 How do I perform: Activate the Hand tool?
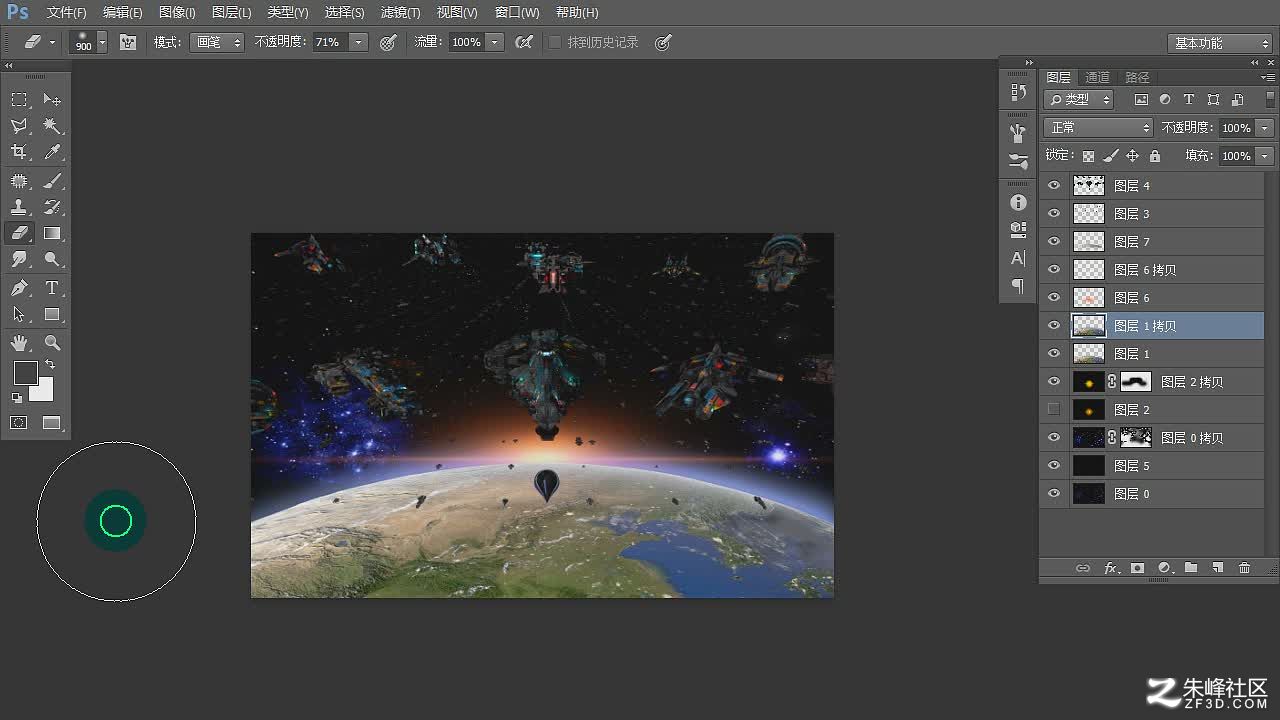tap(19, 343)
